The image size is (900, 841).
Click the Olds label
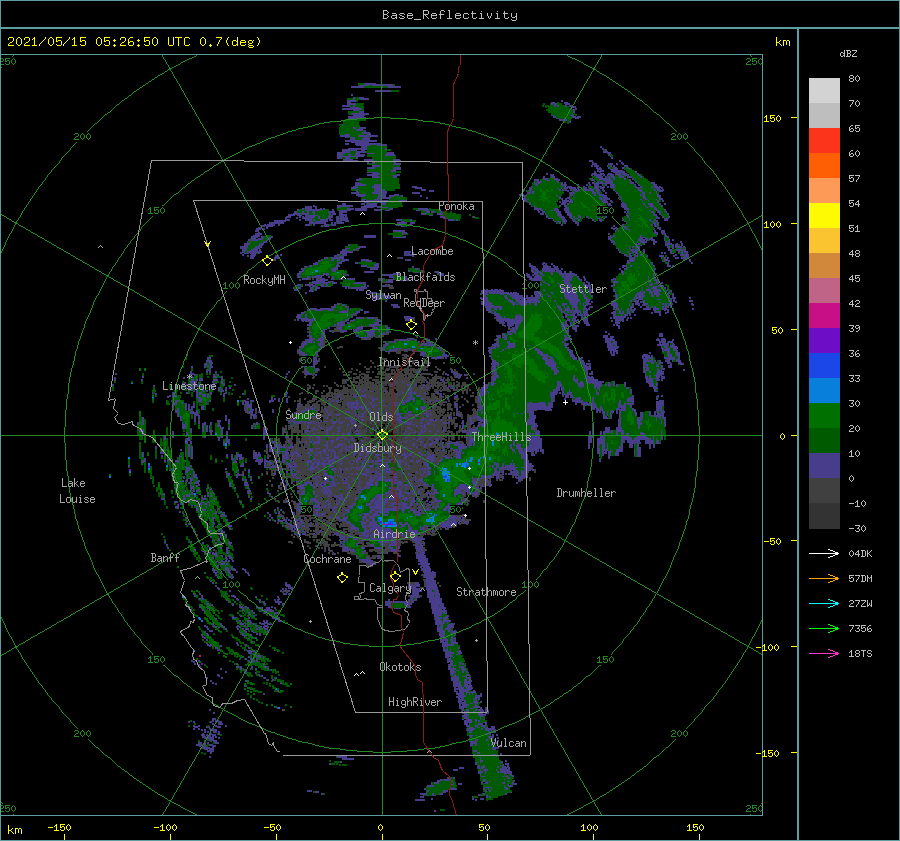click(381, 417)
